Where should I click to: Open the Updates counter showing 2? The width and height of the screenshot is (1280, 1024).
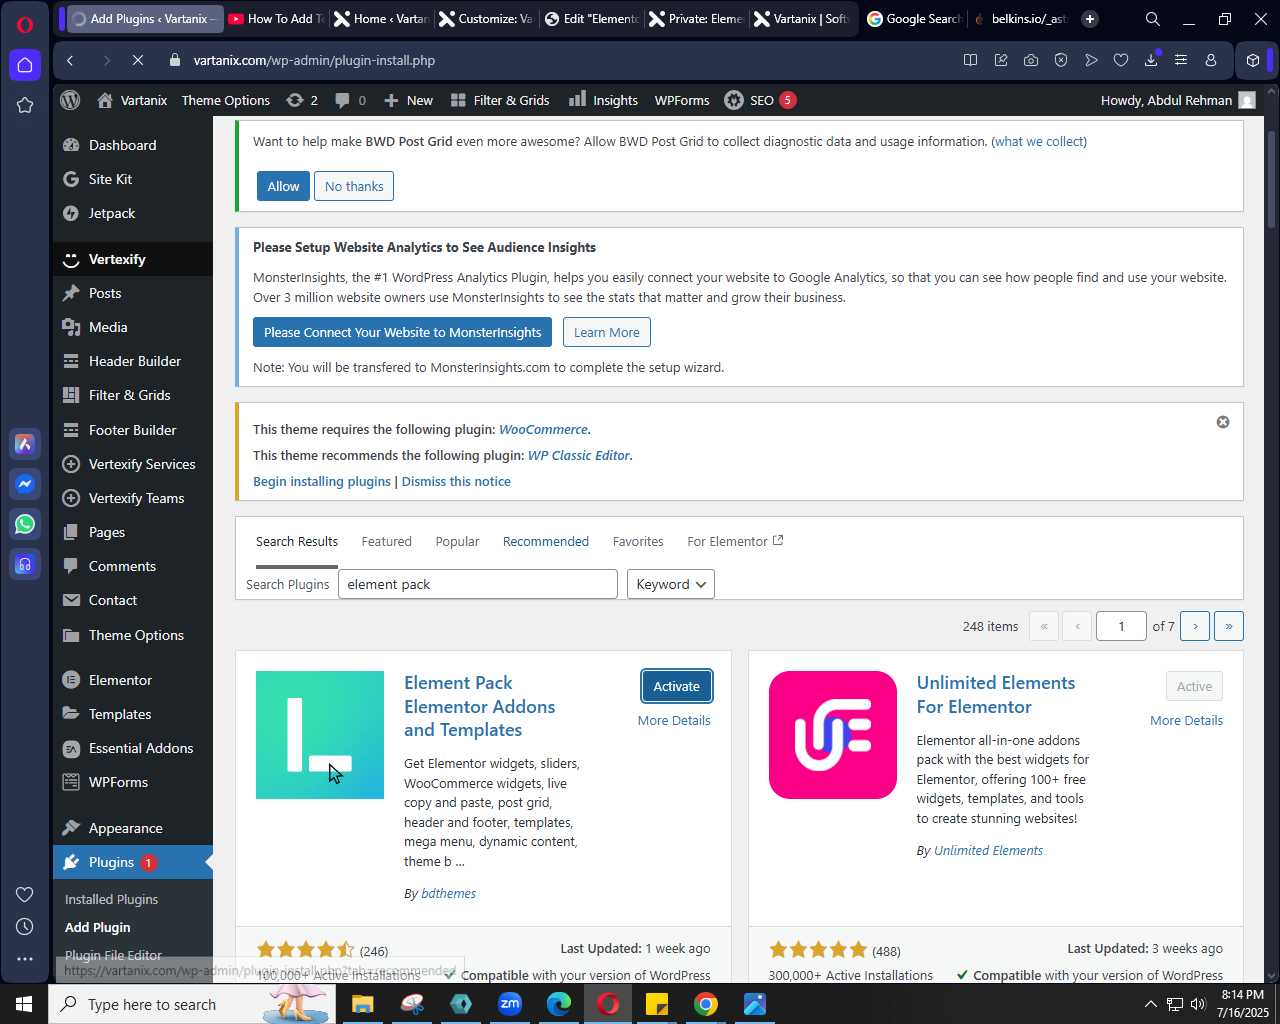tap(302, 100)
